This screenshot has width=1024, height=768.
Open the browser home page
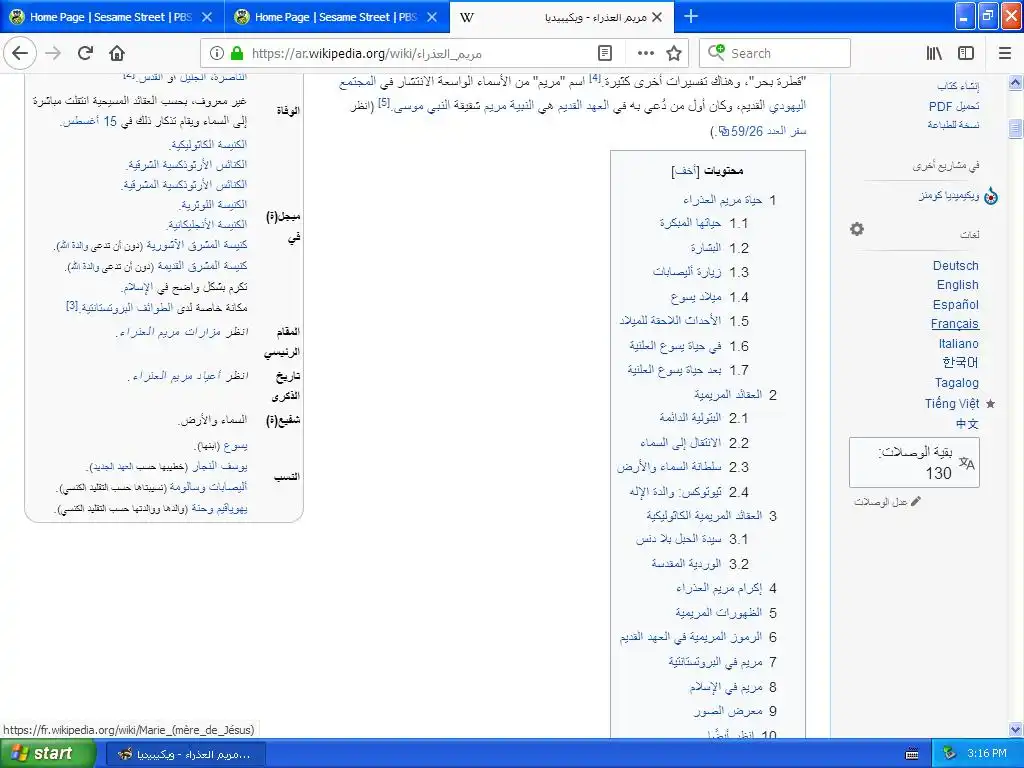coord(117,53)
